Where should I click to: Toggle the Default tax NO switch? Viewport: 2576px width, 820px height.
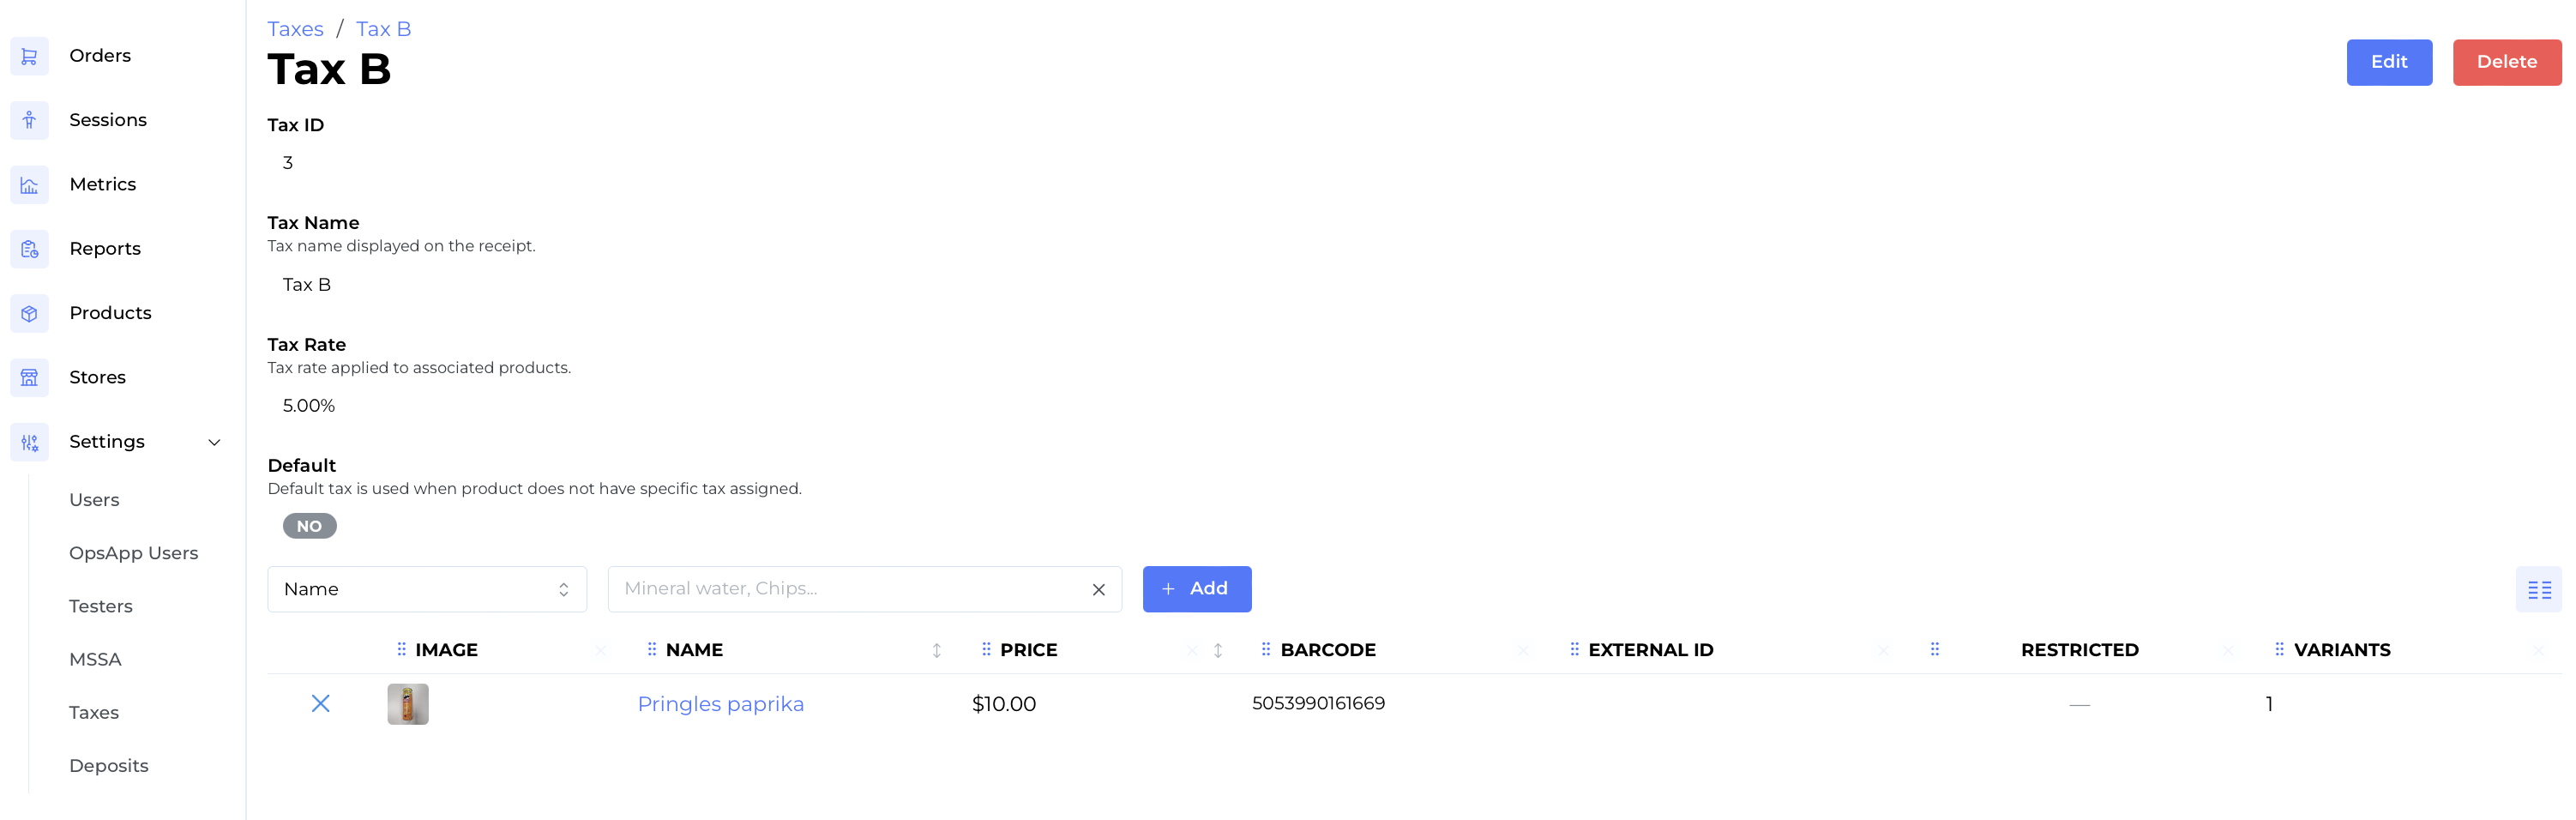pyautogui.click(x=309, y=525)
